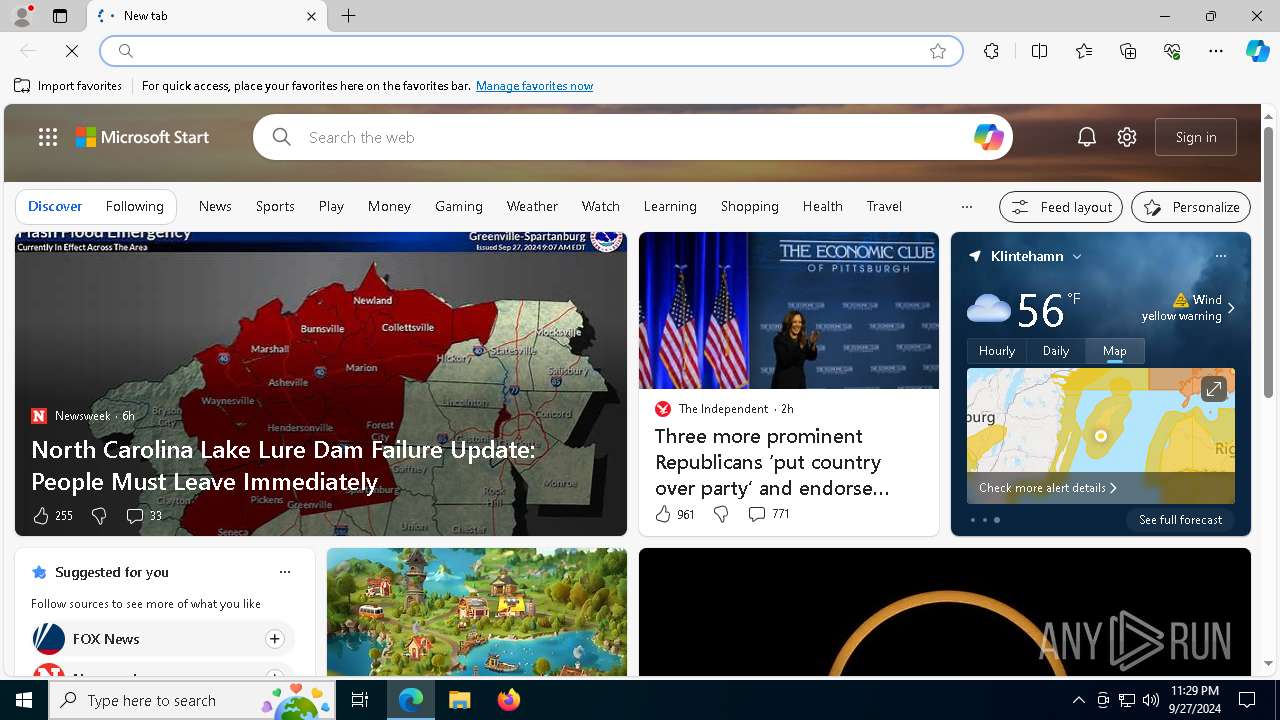See full forecast link

[x=1180, y=520]
